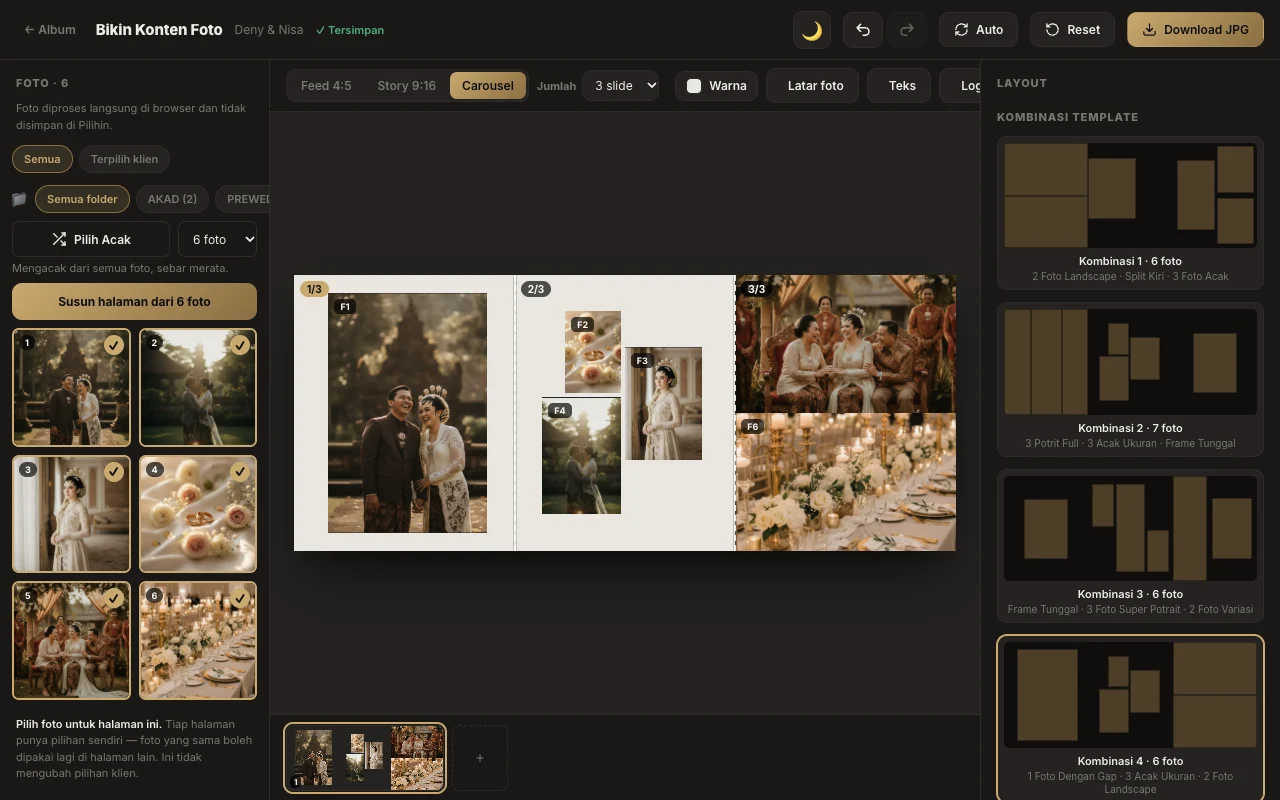Click the 1/3 slide label
Image resolution: width=1280 pixels, height=800 pixels.
click(314, 289)
